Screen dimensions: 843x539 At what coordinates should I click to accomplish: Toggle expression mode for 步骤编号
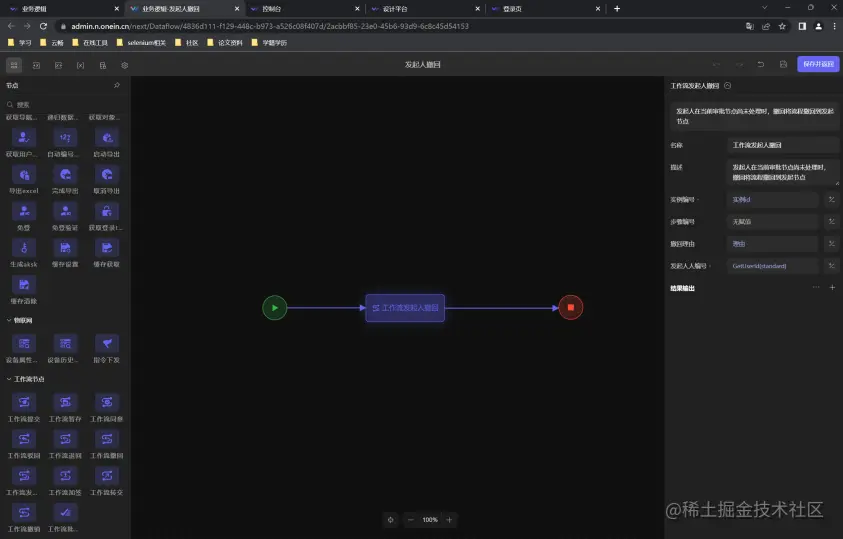tap(831, 221)
